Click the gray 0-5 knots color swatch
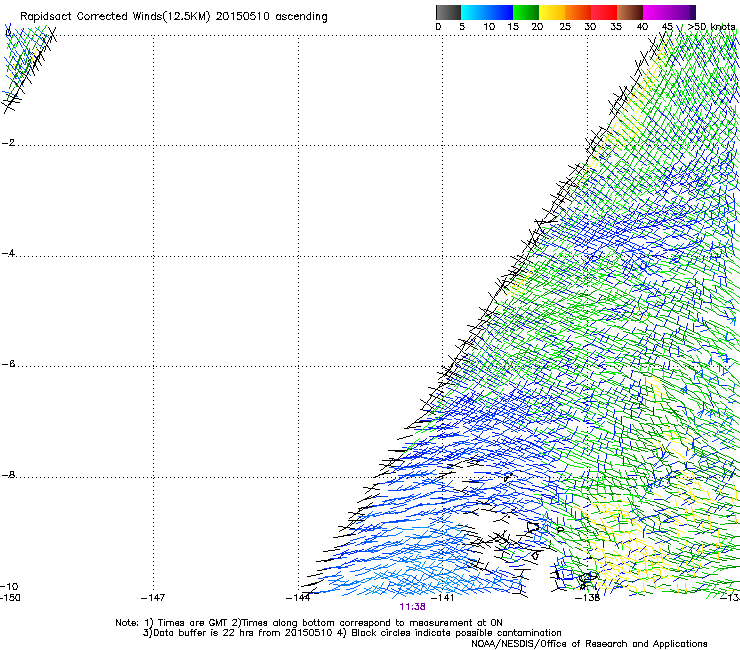The width and height of the screenshot is (740, 650). coord(448,12)
